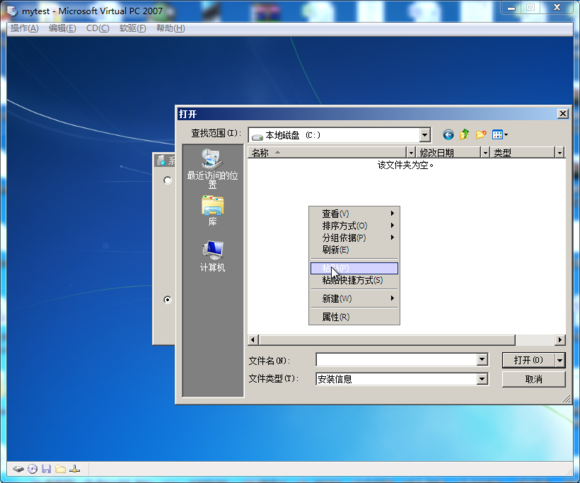
Task: Click the CD drive status bar icon
Action: pyautogui.click(x=33, y=469)
